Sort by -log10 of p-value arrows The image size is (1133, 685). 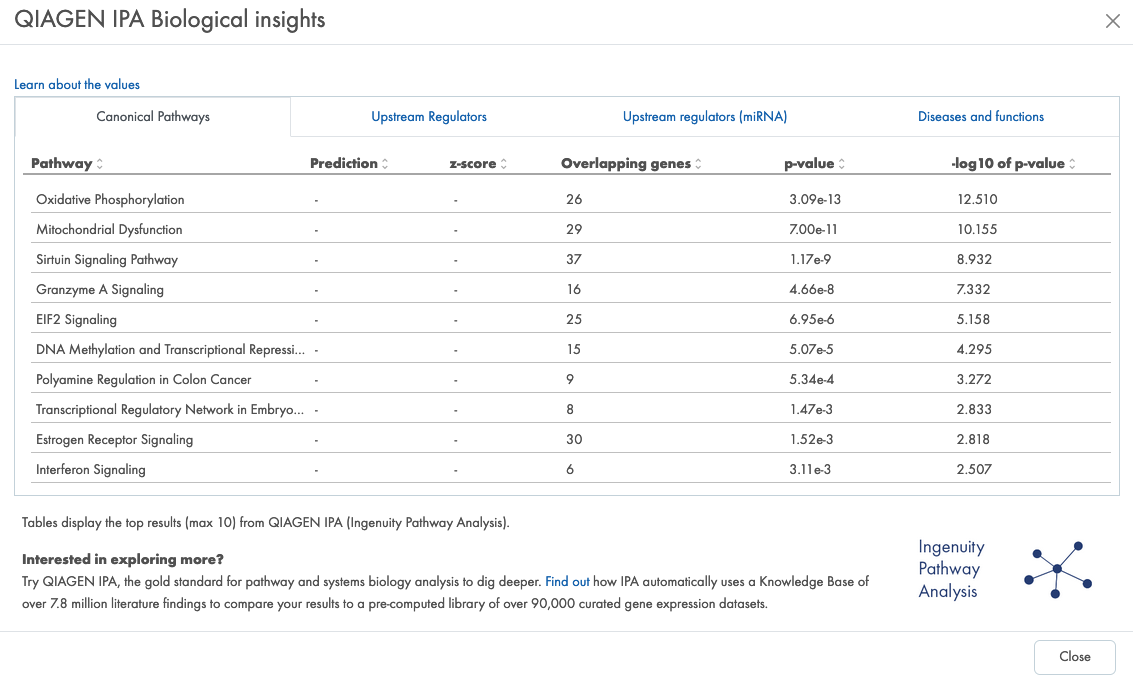tap(1072, 164)
